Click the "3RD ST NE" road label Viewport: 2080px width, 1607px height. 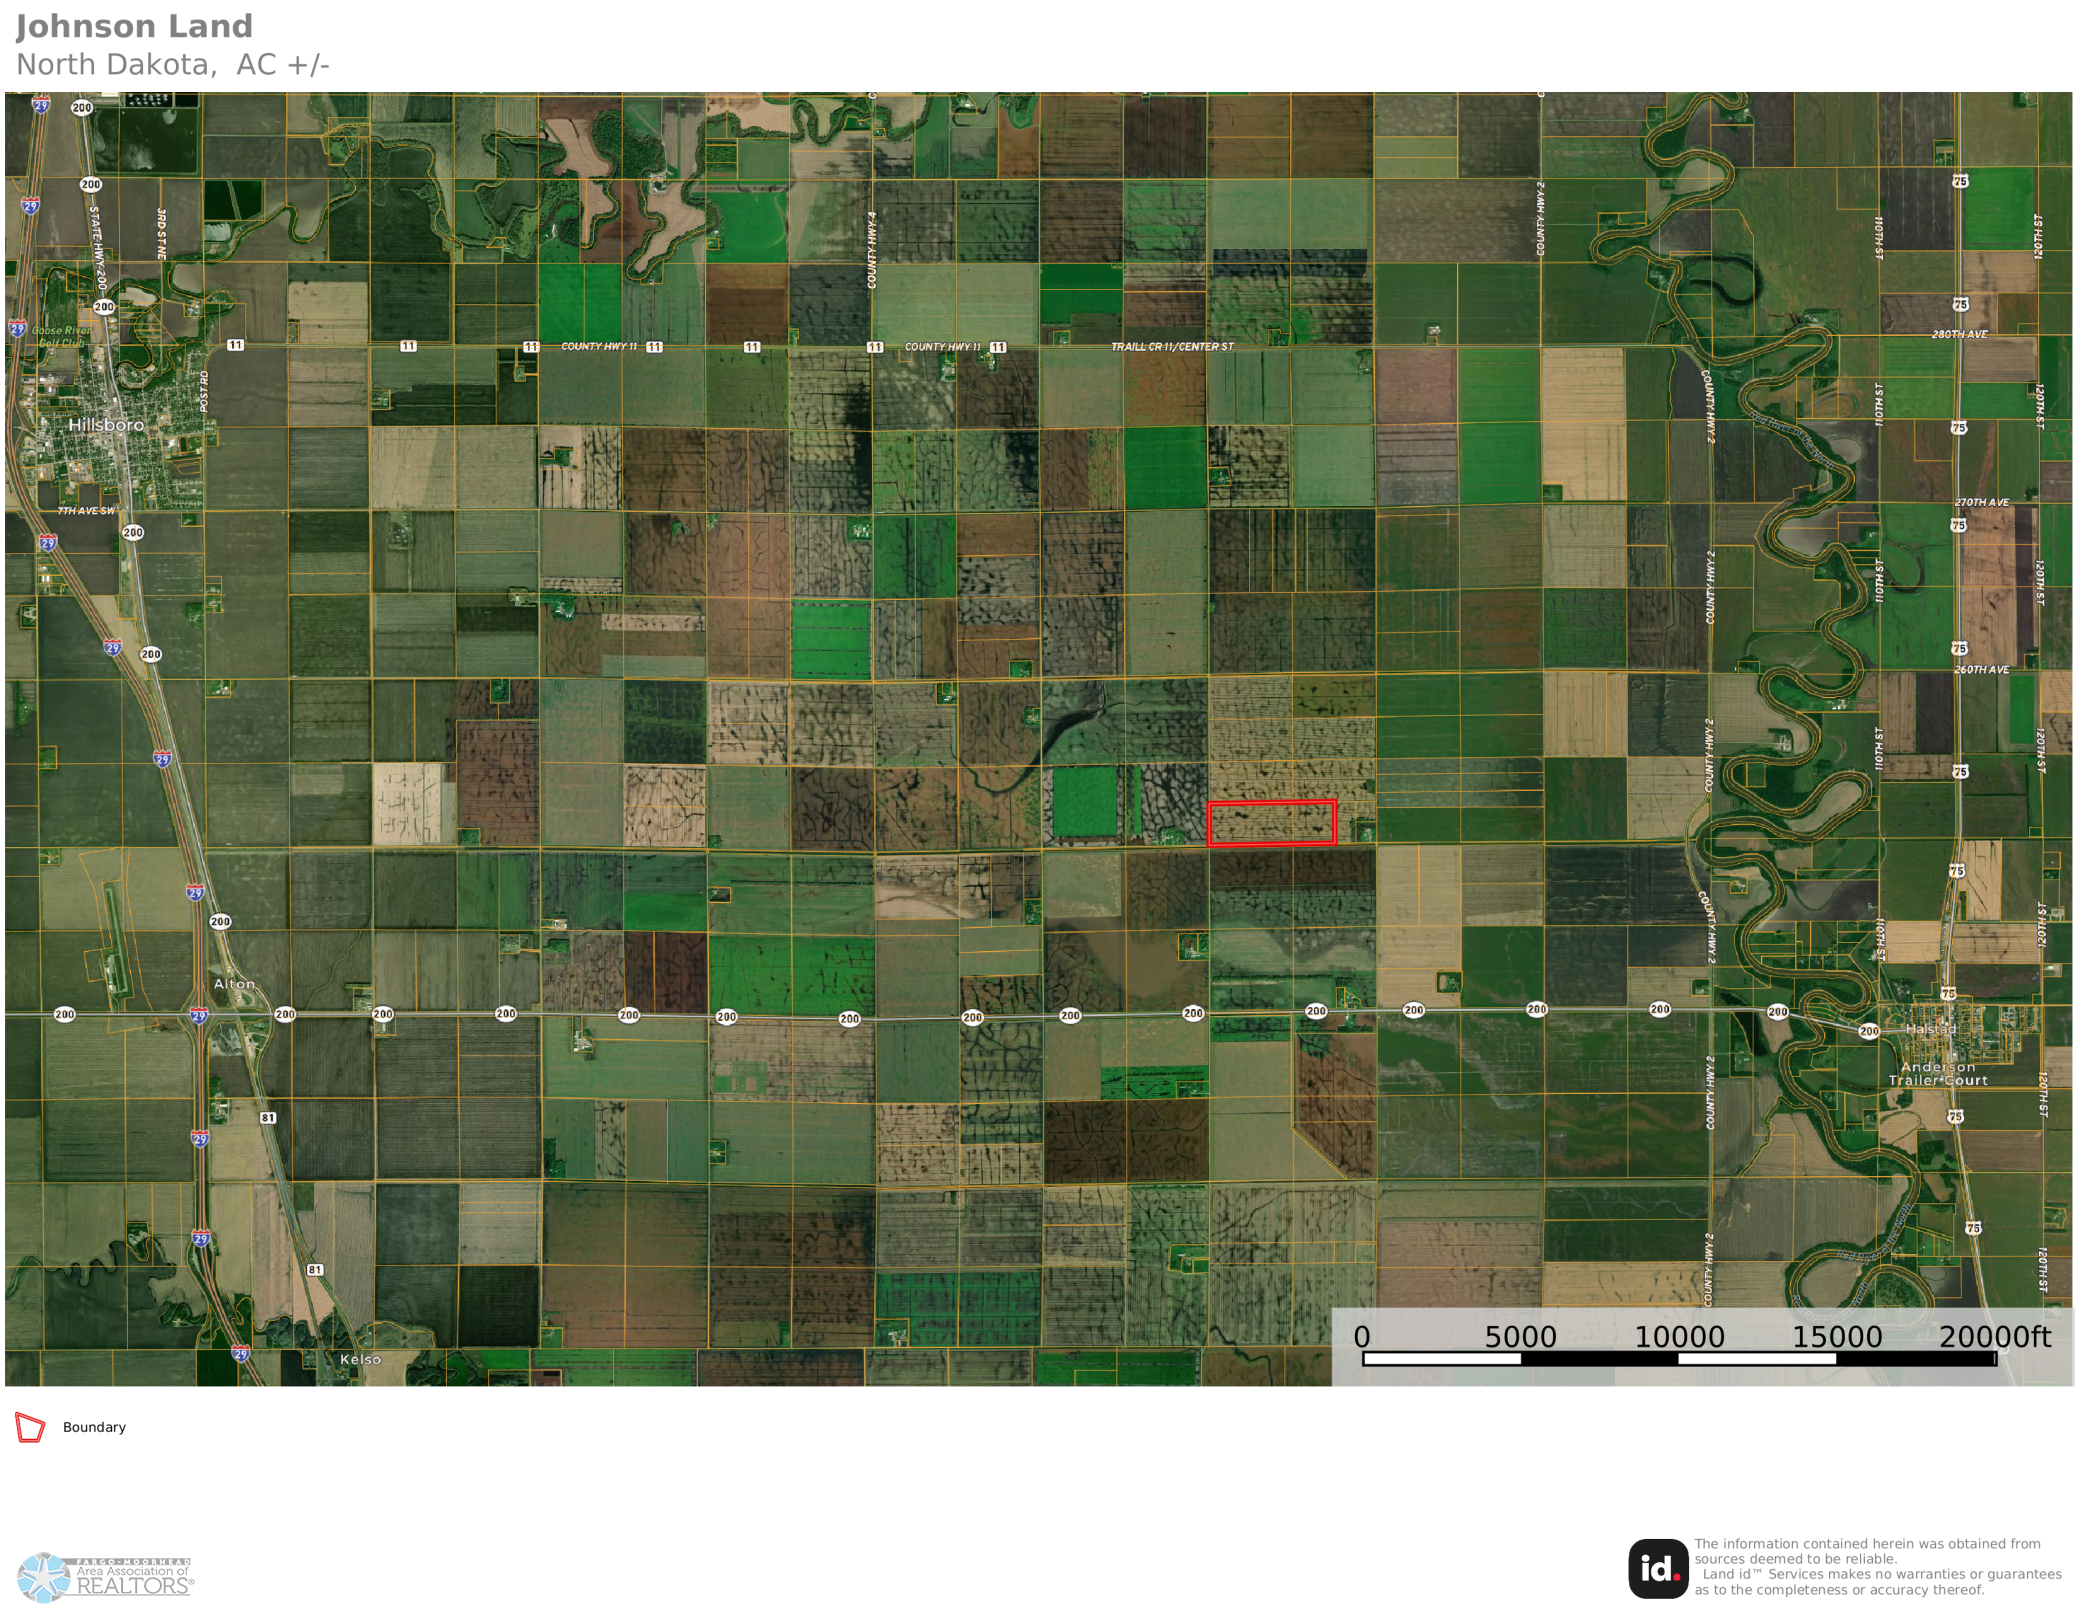(x=161, y=234)
